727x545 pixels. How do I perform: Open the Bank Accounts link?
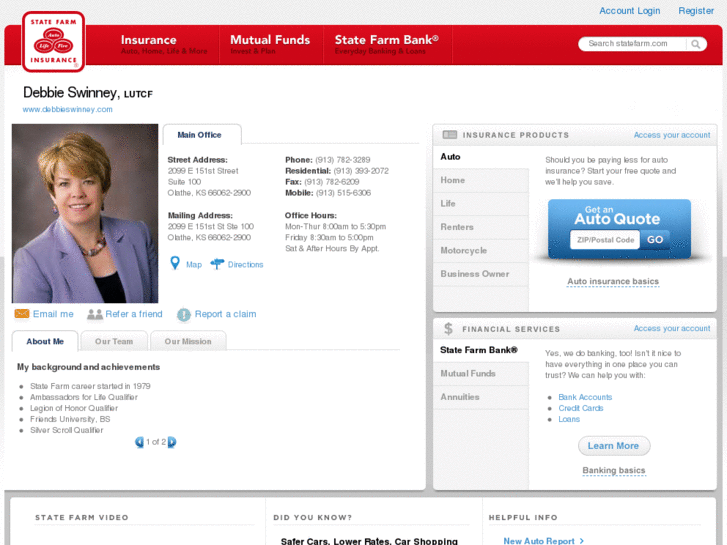585,397
